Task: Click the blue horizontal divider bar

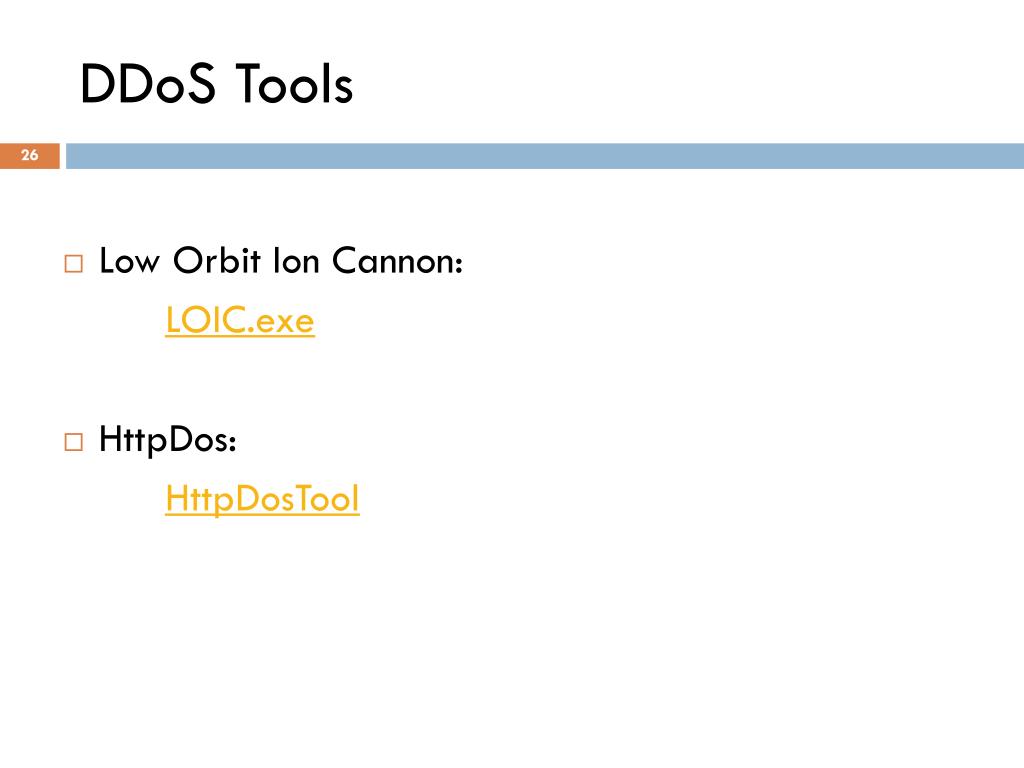Action: [x=545, y=155]
